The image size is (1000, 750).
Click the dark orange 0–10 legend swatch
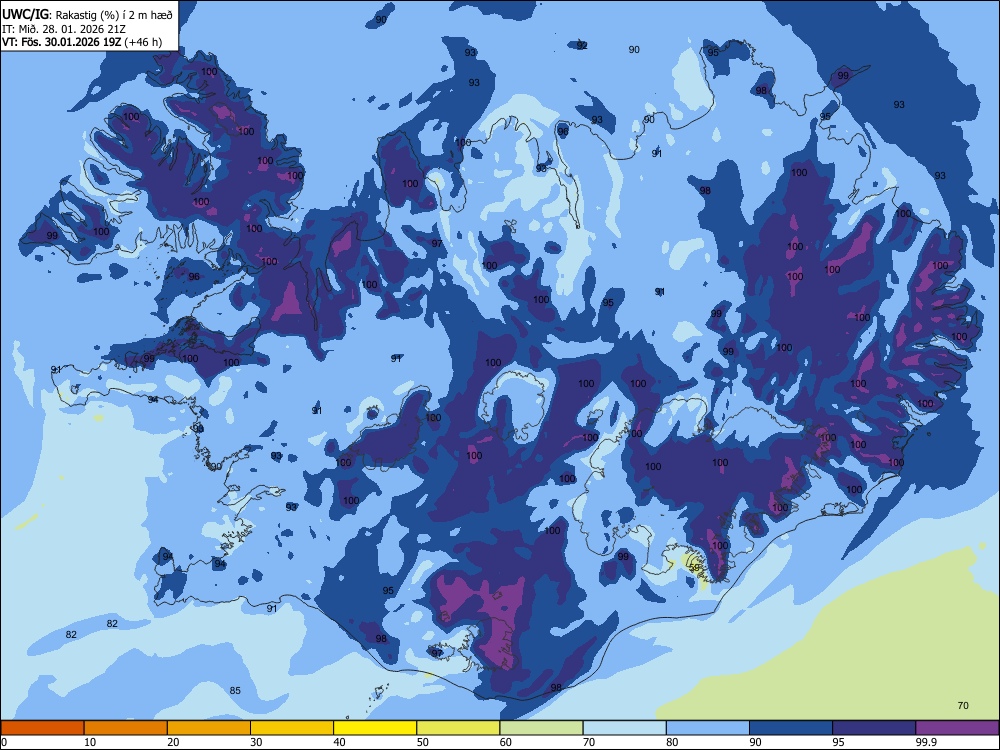pos(42,728)
